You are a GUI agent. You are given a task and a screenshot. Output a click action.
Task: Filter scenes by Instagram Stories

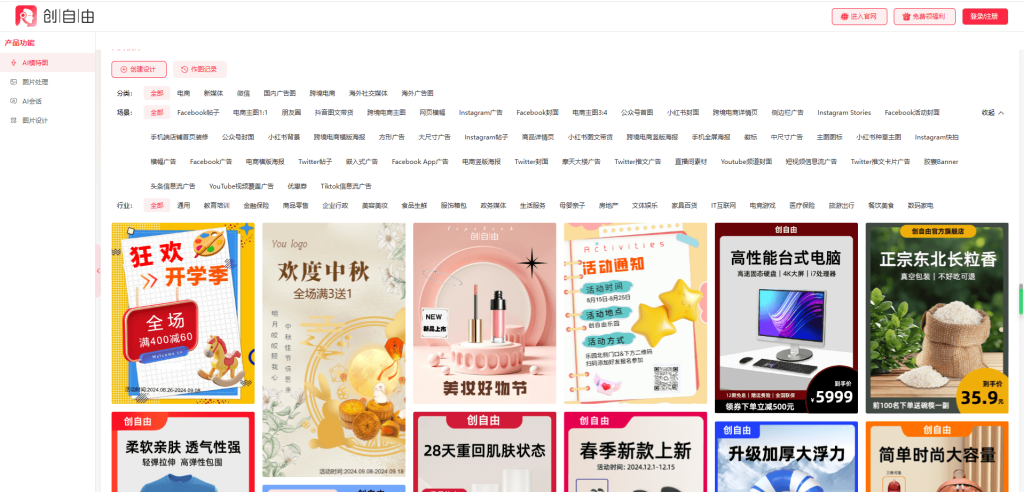[843, 113]
